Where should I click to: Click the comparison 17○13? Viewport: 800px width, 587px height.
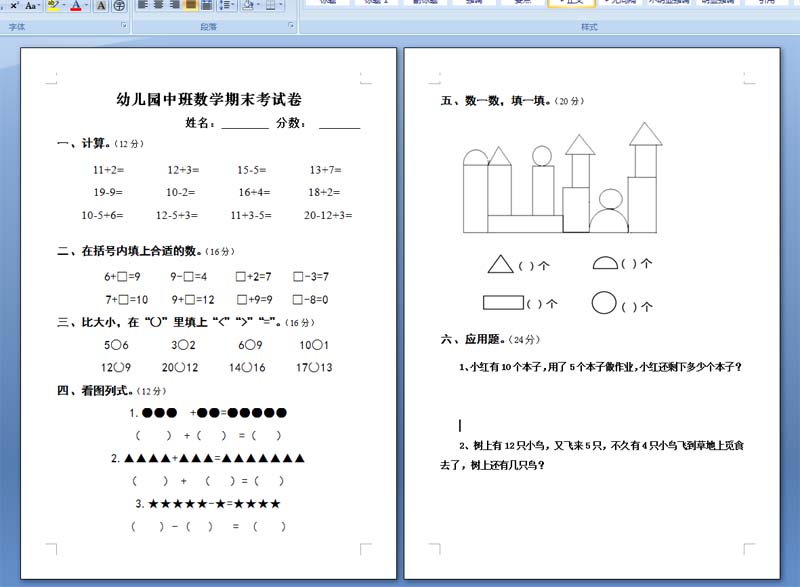click(x=314, y=367)
